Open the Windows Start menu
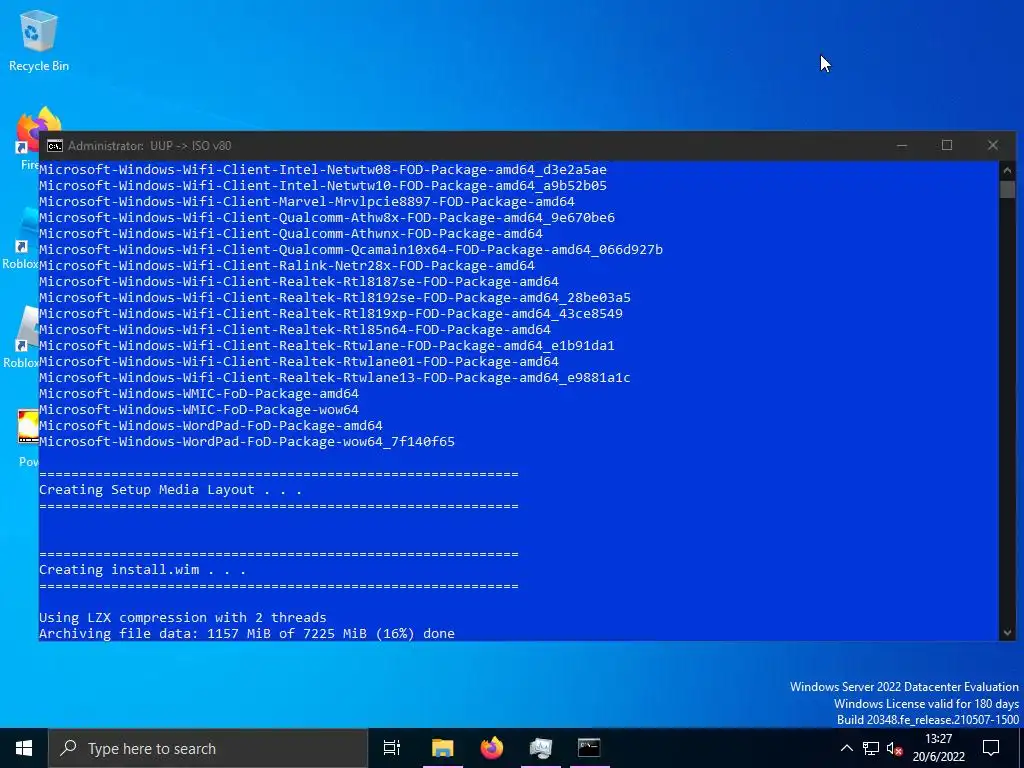1024x768 pixels. (x=24, y=748)
